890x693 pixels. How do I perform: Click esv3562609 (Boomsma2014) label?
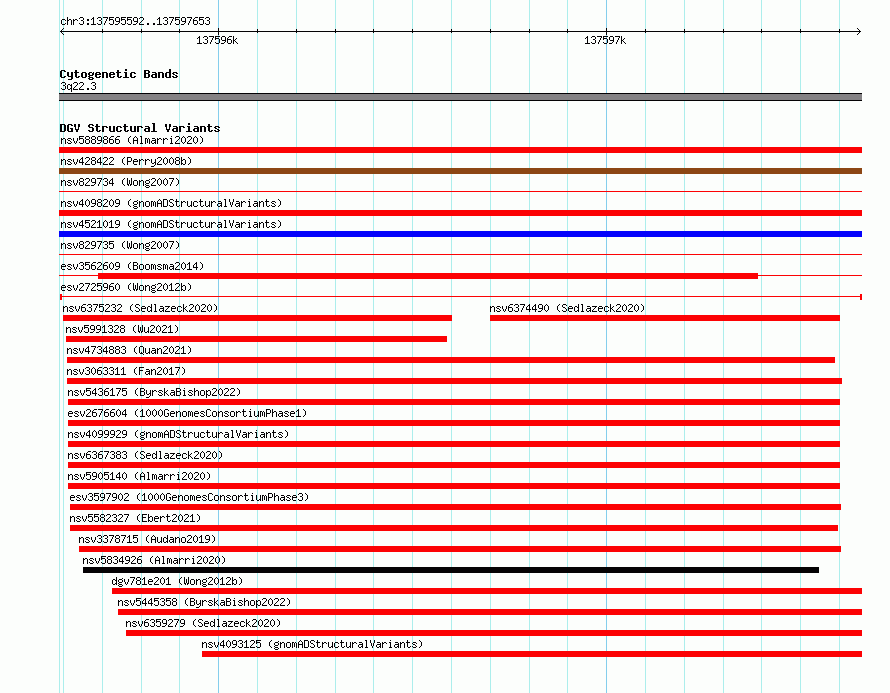132,266
